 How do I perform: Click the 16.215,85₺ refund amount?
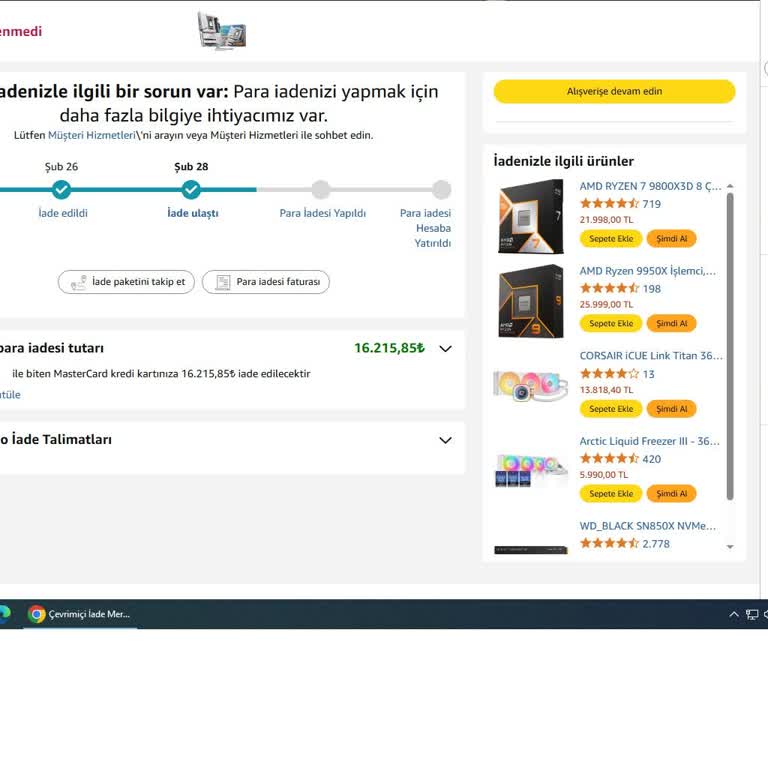pyautogui.click(x=389, y=348)
